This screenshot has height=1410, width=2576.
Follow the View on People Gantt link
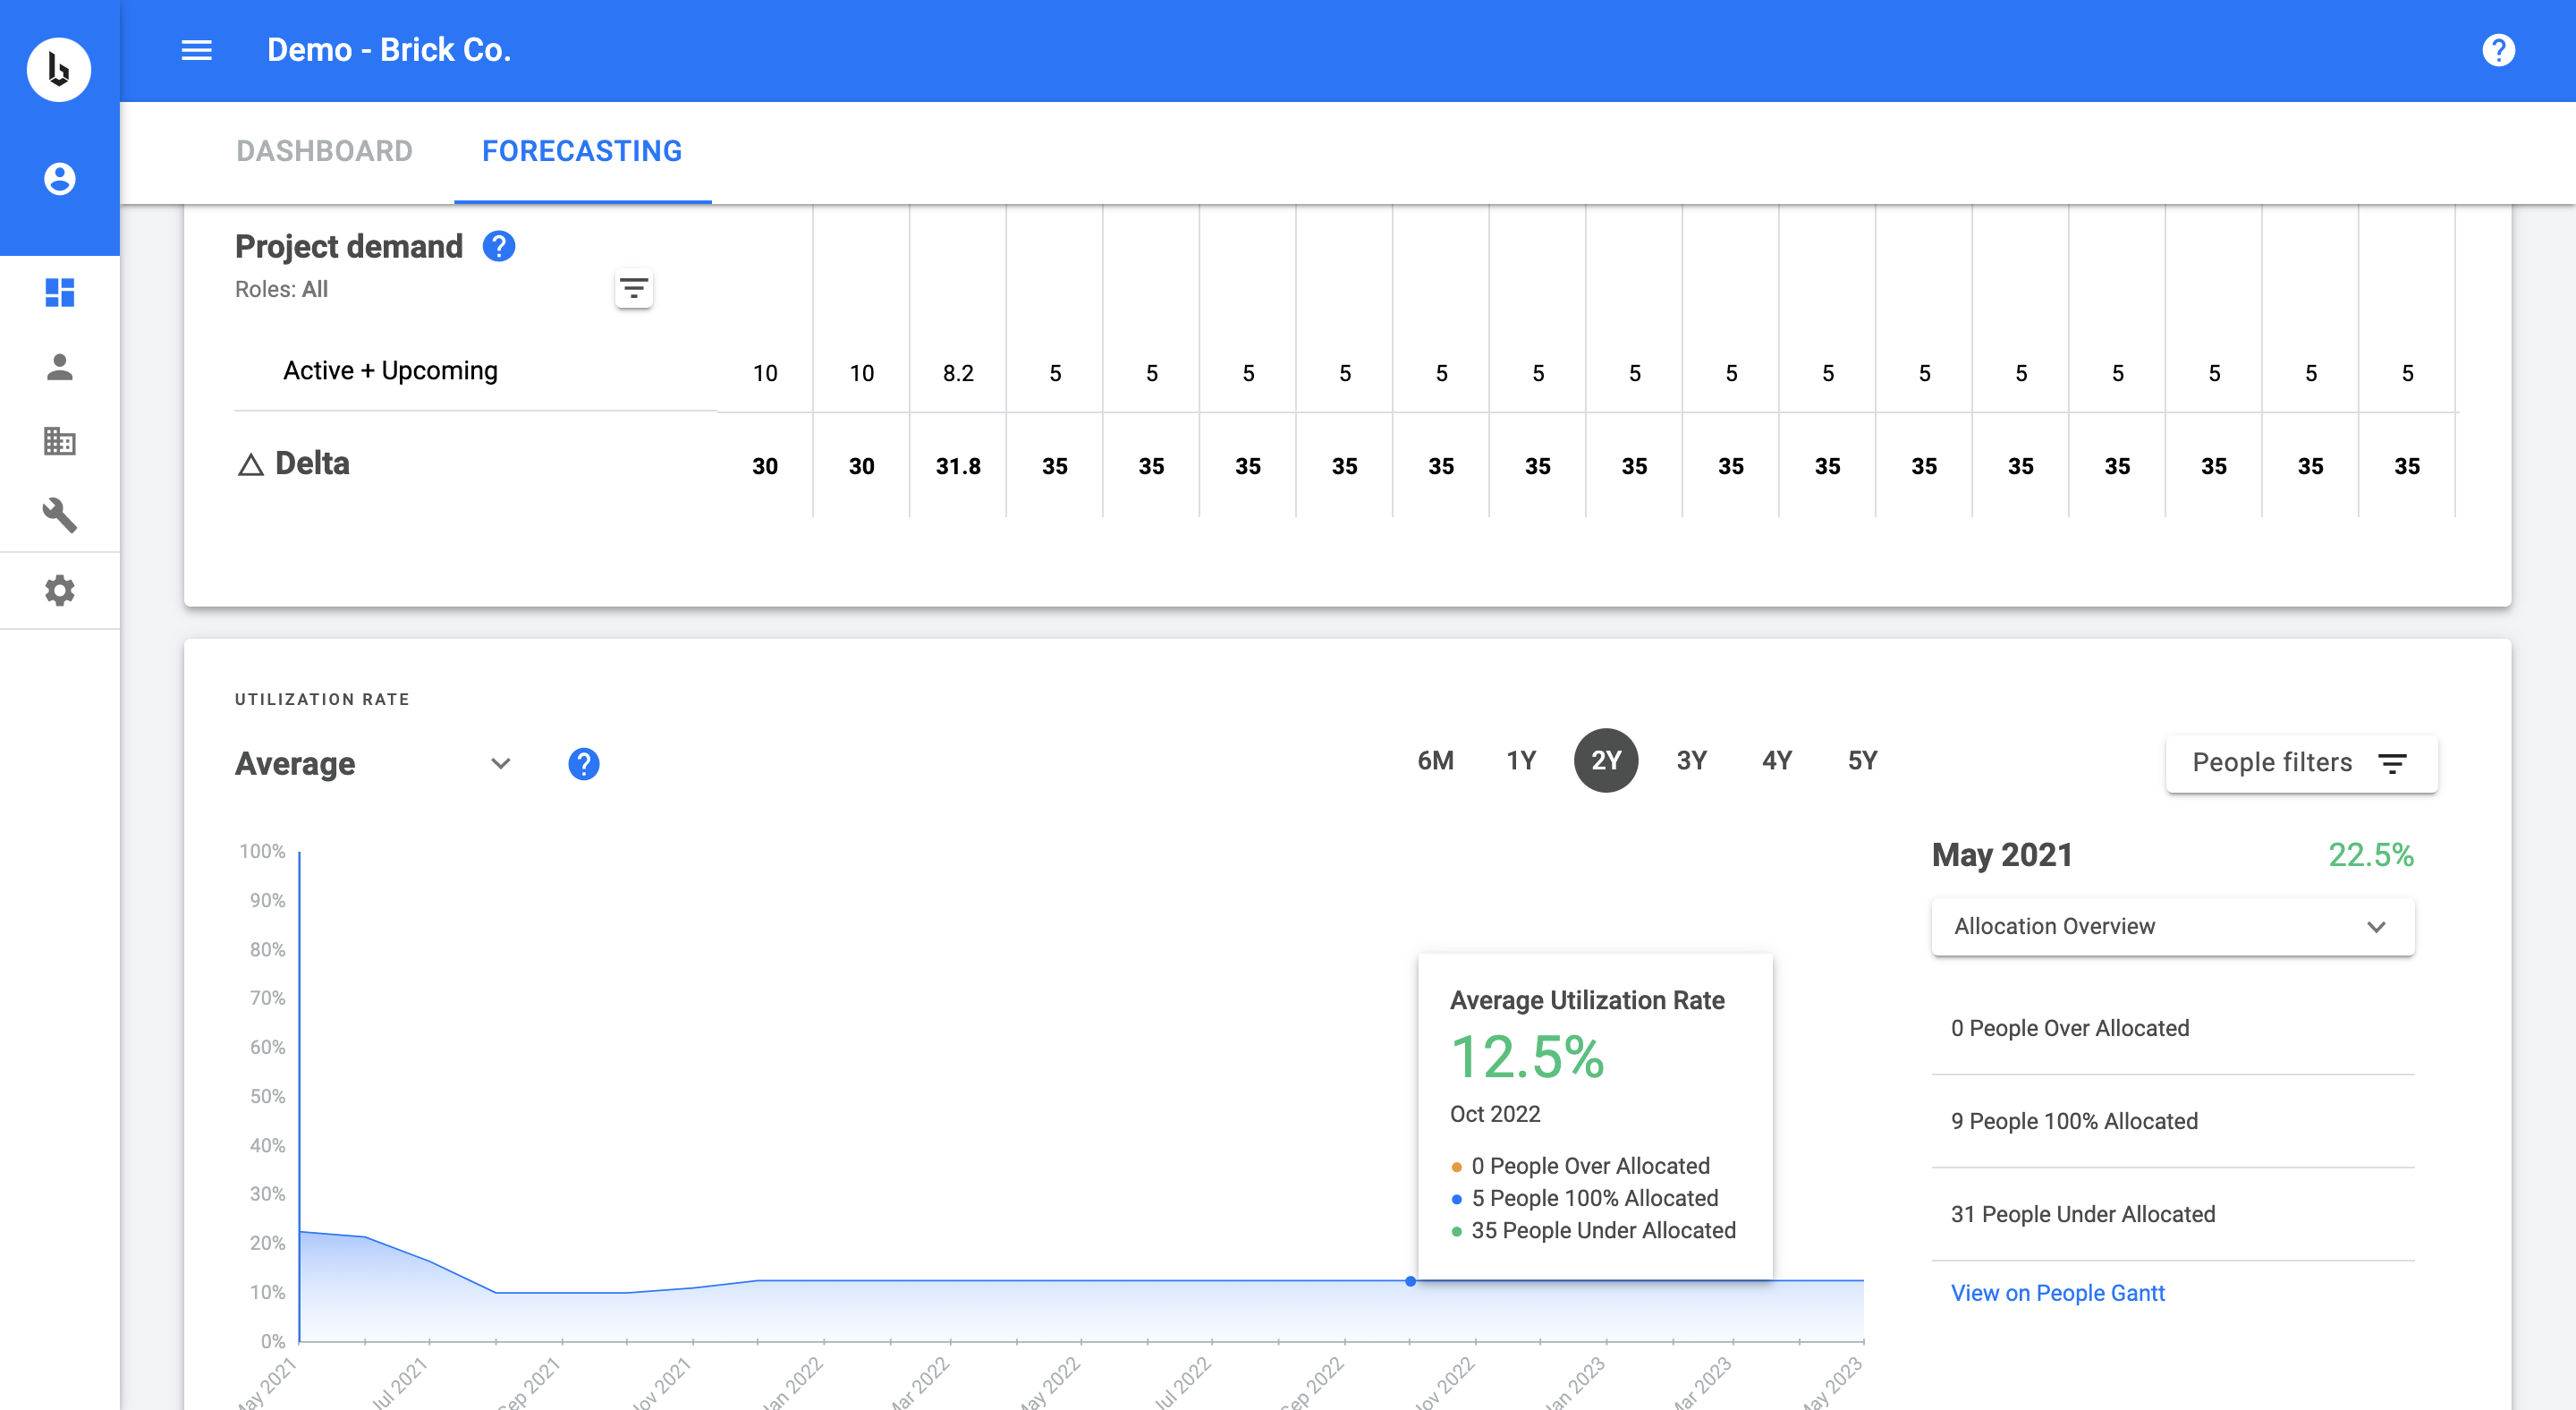2057,1293
